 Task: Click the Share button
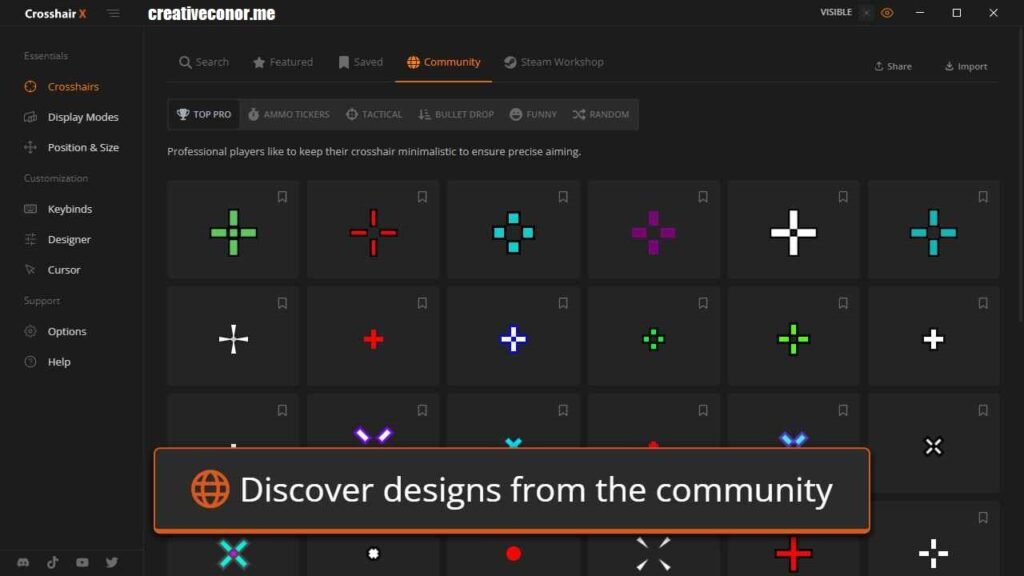(x=893, y=66)
